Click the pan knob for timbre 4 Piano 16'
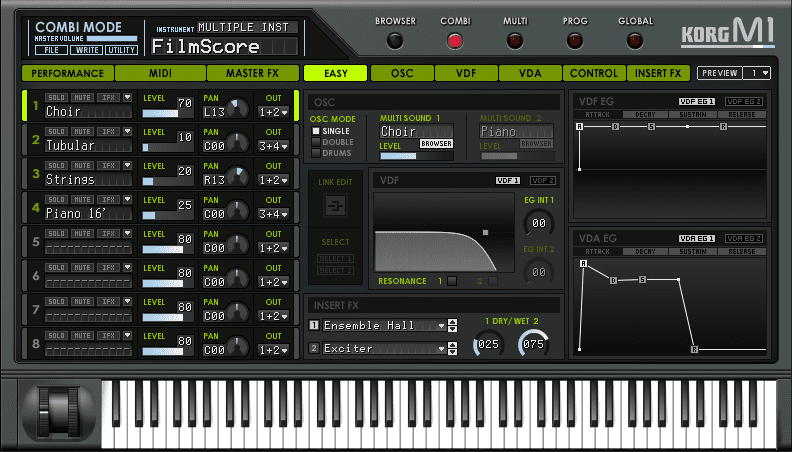 point(238,211)
